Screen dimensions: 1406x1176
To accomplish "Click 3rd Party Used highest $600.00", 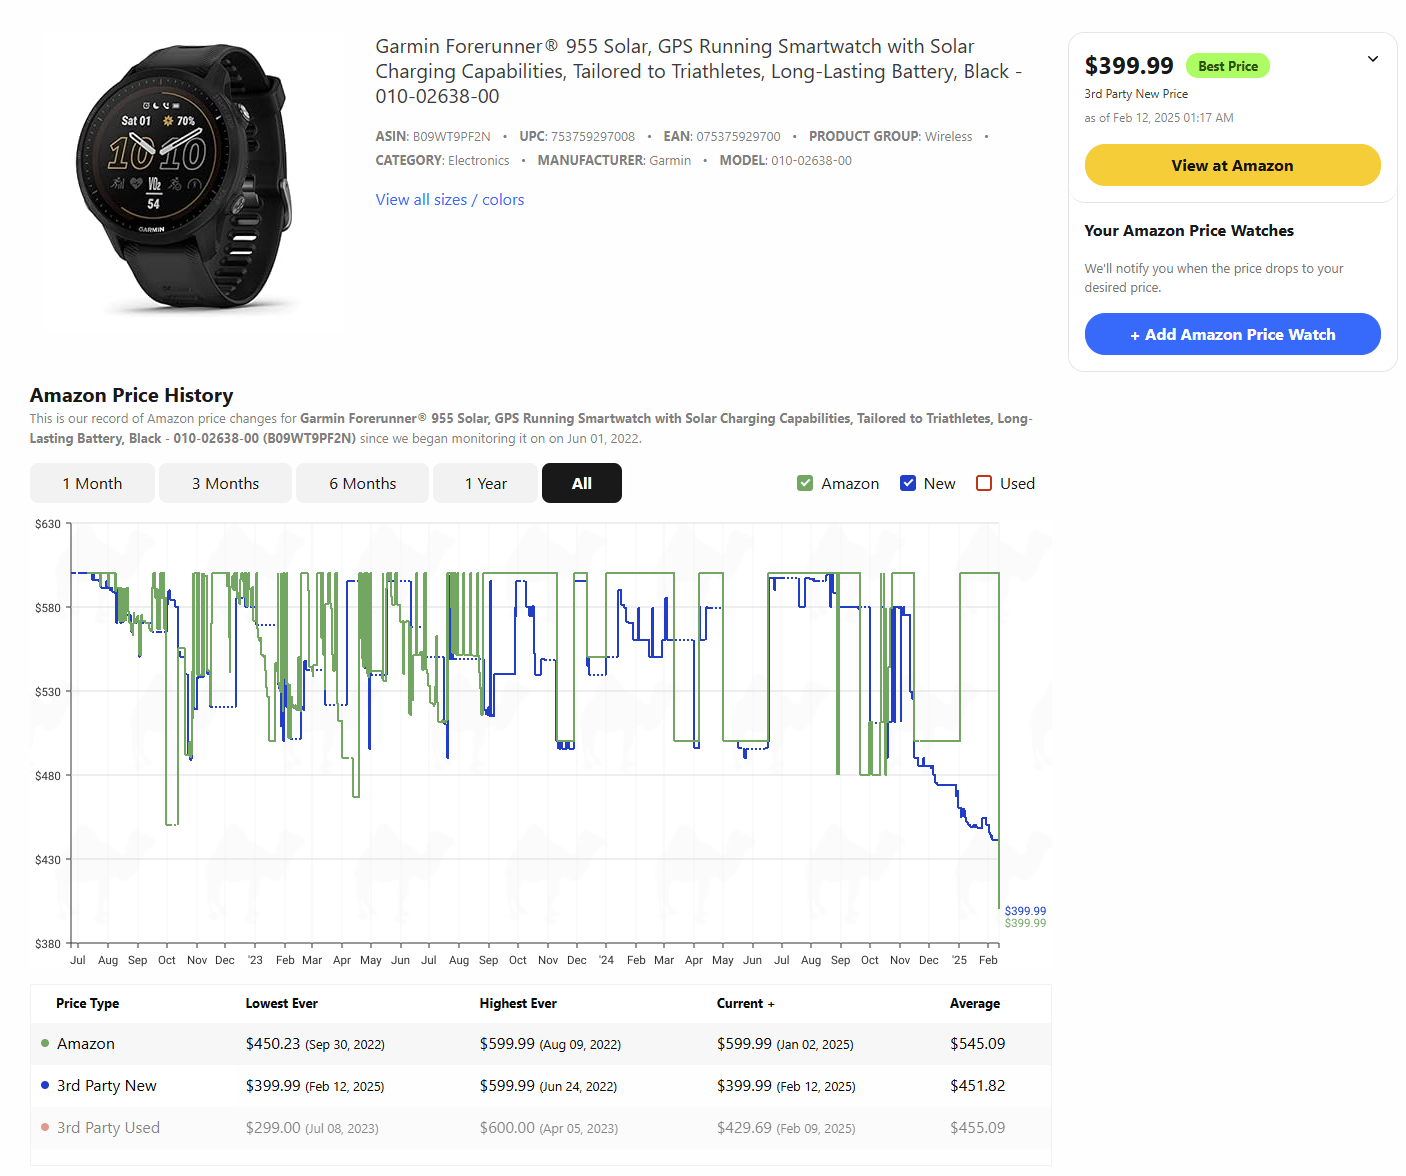I will 507,1127.
